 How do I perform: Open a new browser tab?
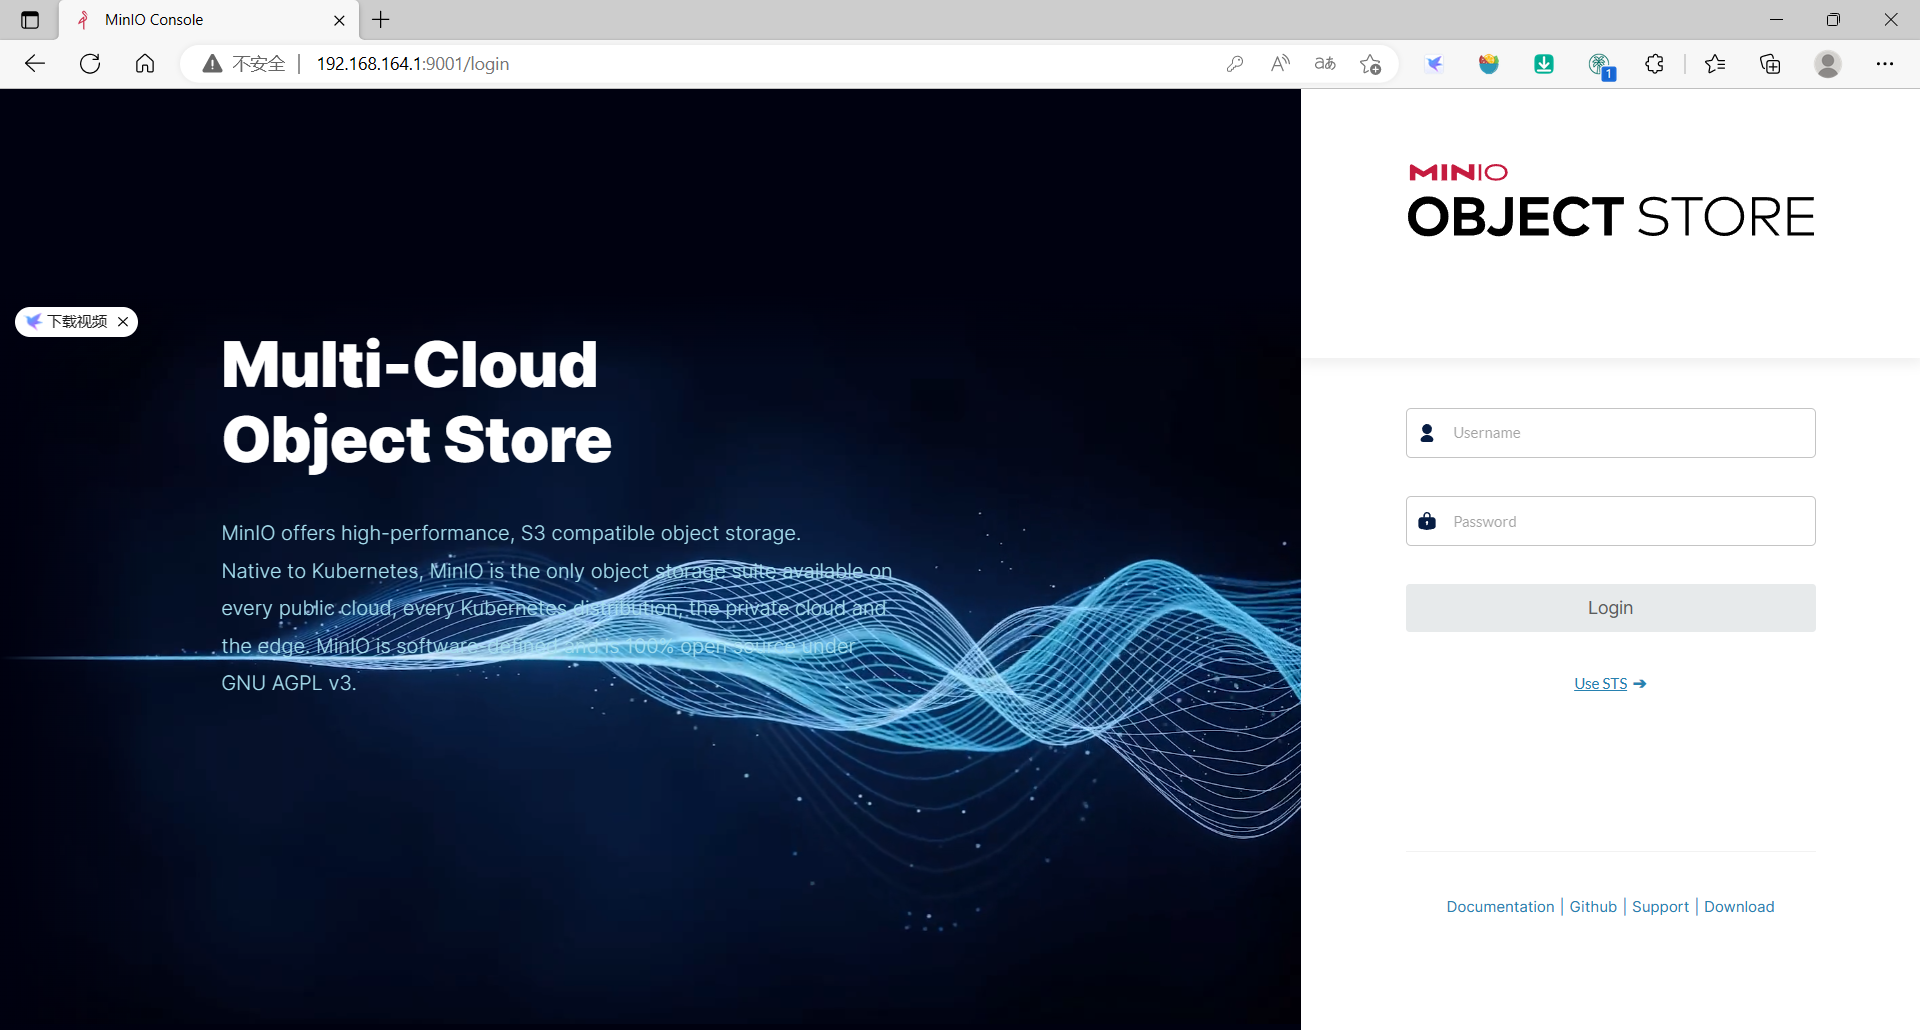(381, 20)
